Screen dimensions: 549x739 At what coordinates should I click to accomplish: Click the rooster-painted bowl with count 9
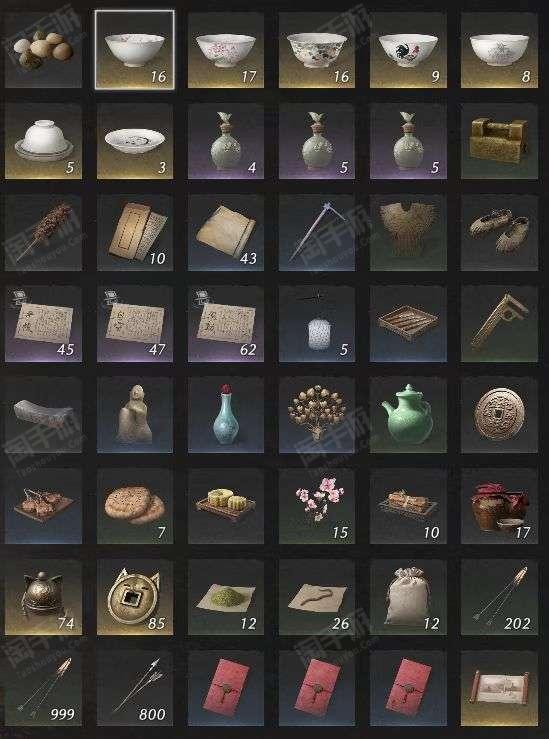tap(408, 50)
